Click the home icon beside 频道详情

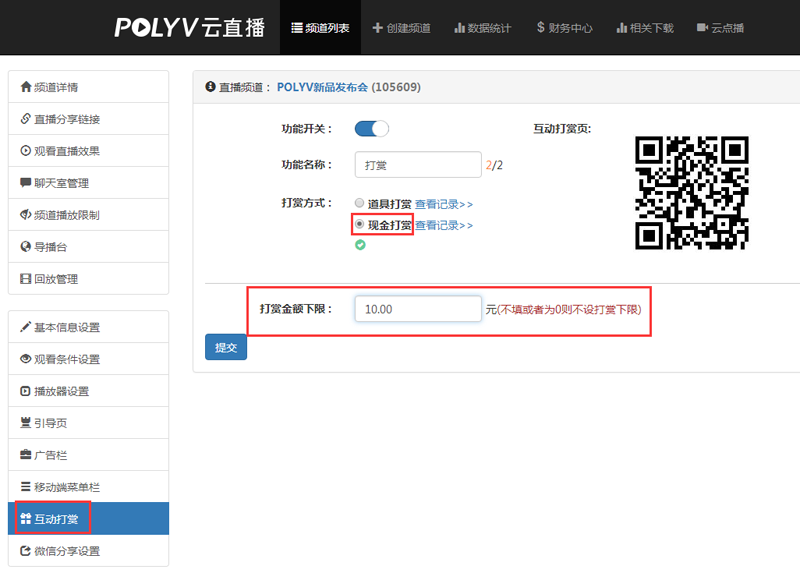point(26,87)
